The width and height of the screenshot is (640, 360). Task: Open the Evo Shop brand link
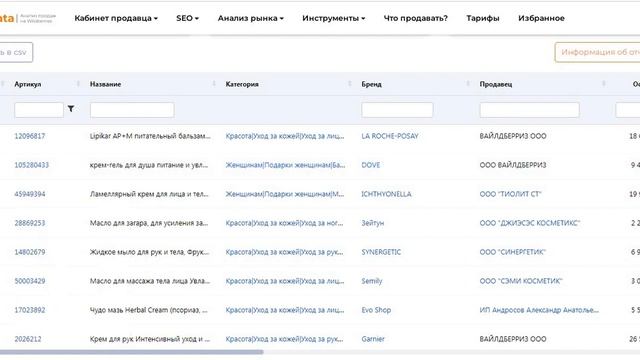[376, 310]
